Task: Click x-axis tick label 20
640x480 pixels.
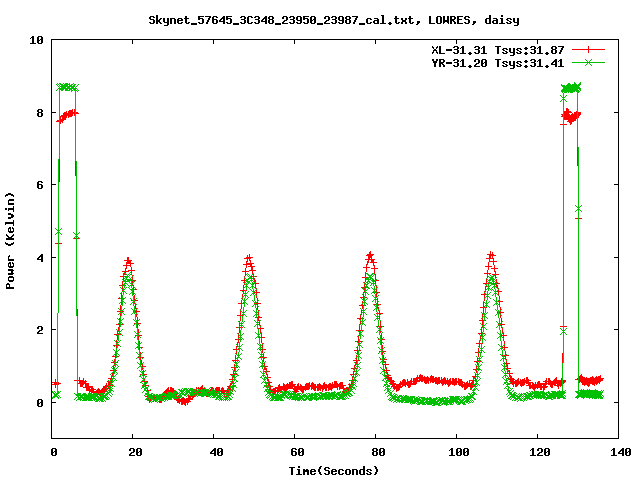Action: tap(135, 452)
